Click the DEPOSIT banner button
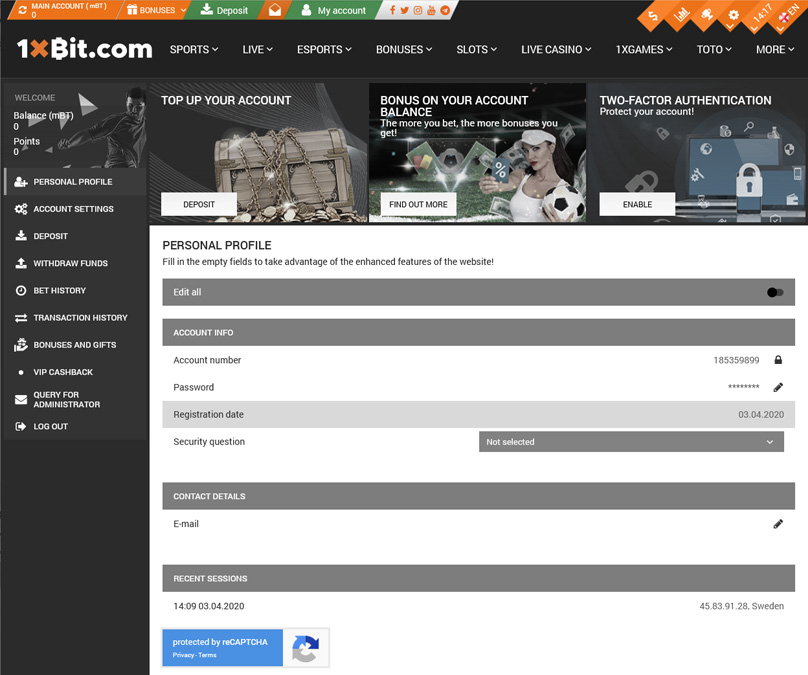The image size is (808, 675). point(199,205)
